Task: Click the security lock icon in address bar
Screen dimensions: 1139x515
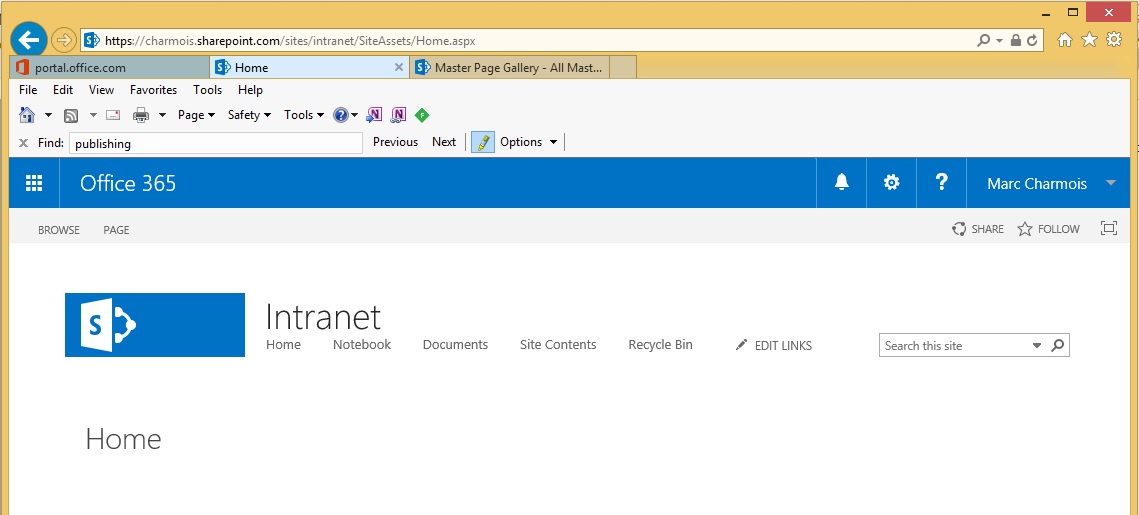Action: tap(1016, 41)
